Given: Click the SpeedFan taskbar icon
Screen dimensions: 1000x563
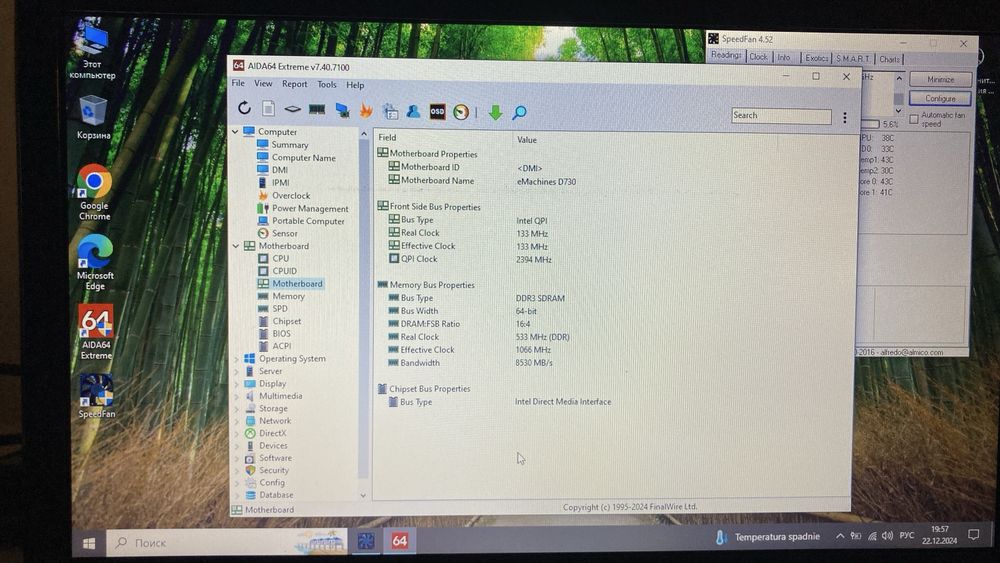Looking at the screenshot, I should tap(366, 541).
